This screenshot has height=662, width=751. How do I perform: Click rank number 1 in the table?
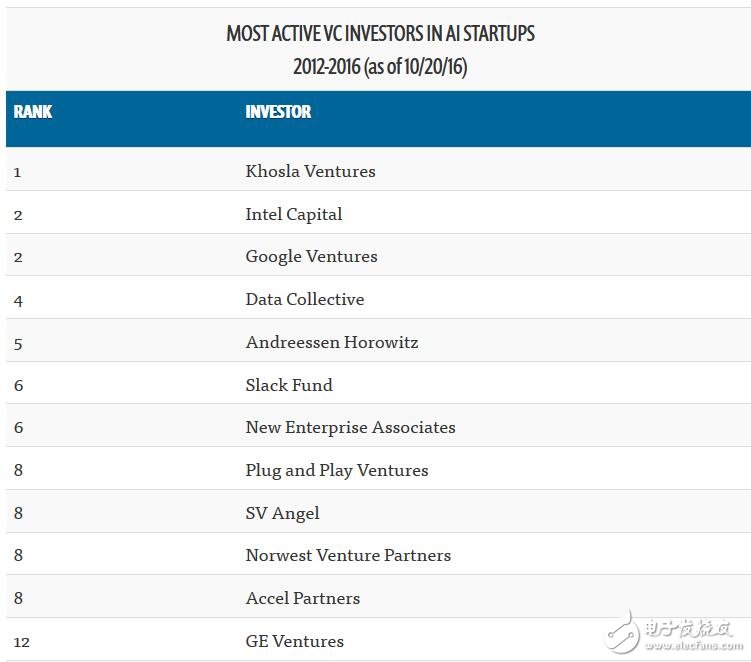tap(18, 172)
